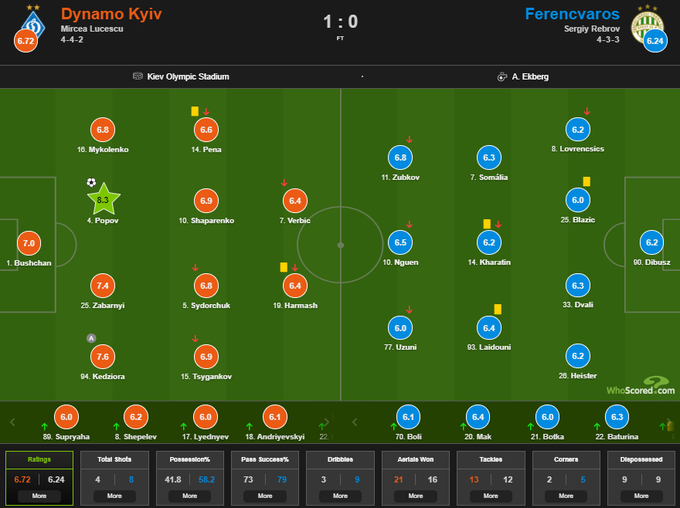Click More under Dispossessed
The image size is (680, 508).
coord(641,495)
